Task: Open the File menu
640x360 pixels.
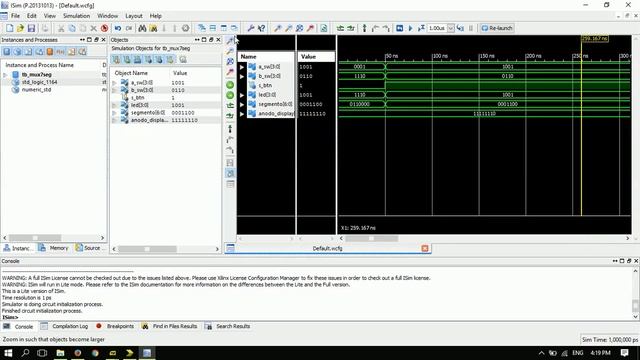Action: pyautogui.click(x=16, y=16)
